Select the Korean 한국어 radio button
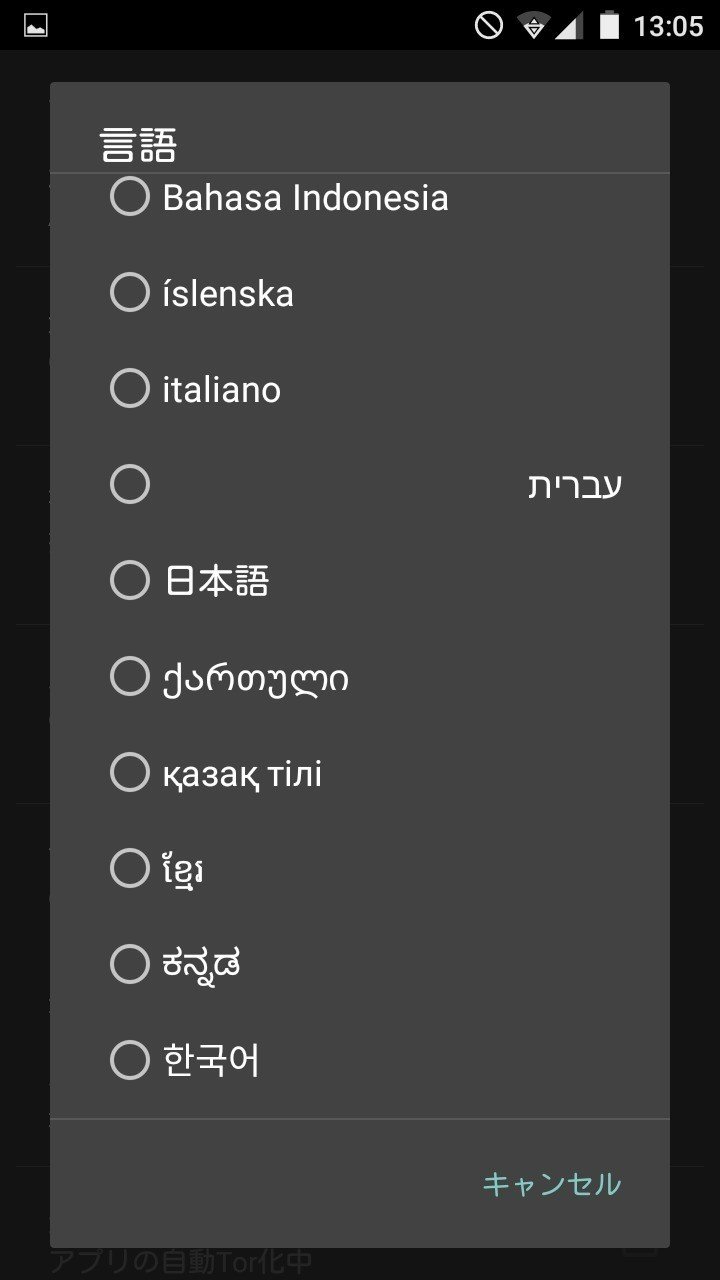Viewport: 720px width, 1280px height. tap(130, 1060)
